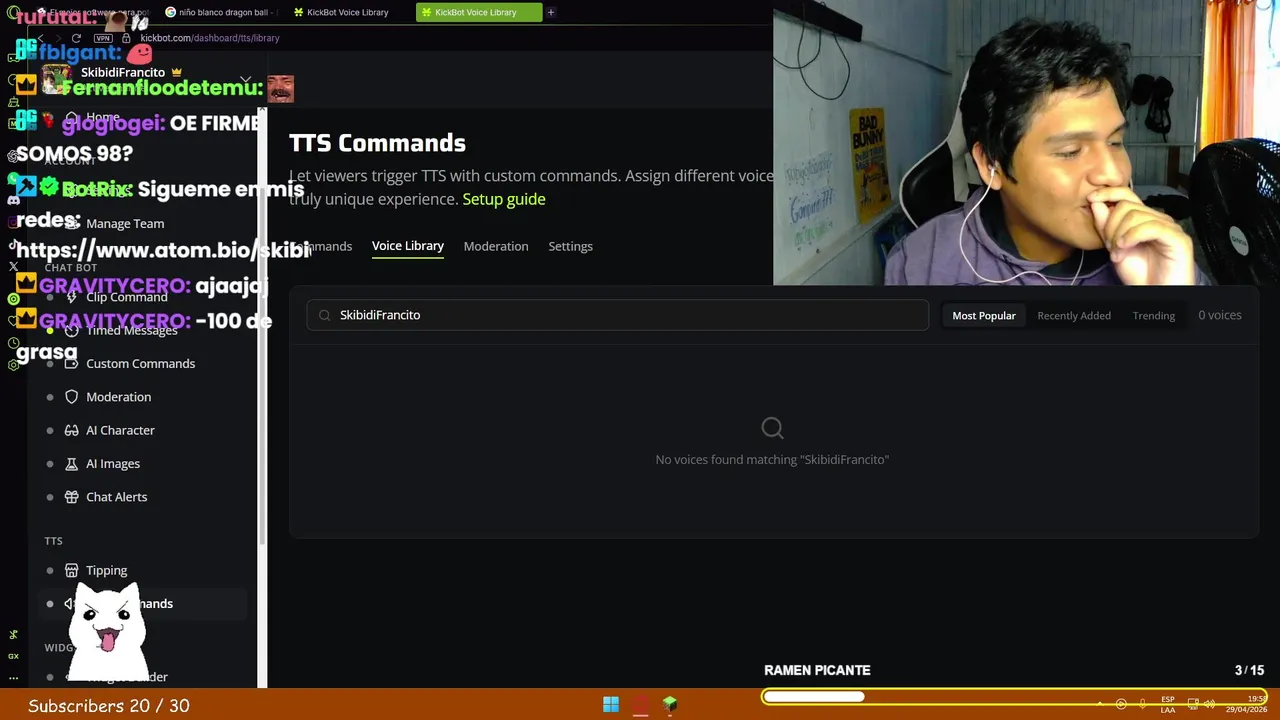Open the volume speaker tray icon

pos(1209,705)
